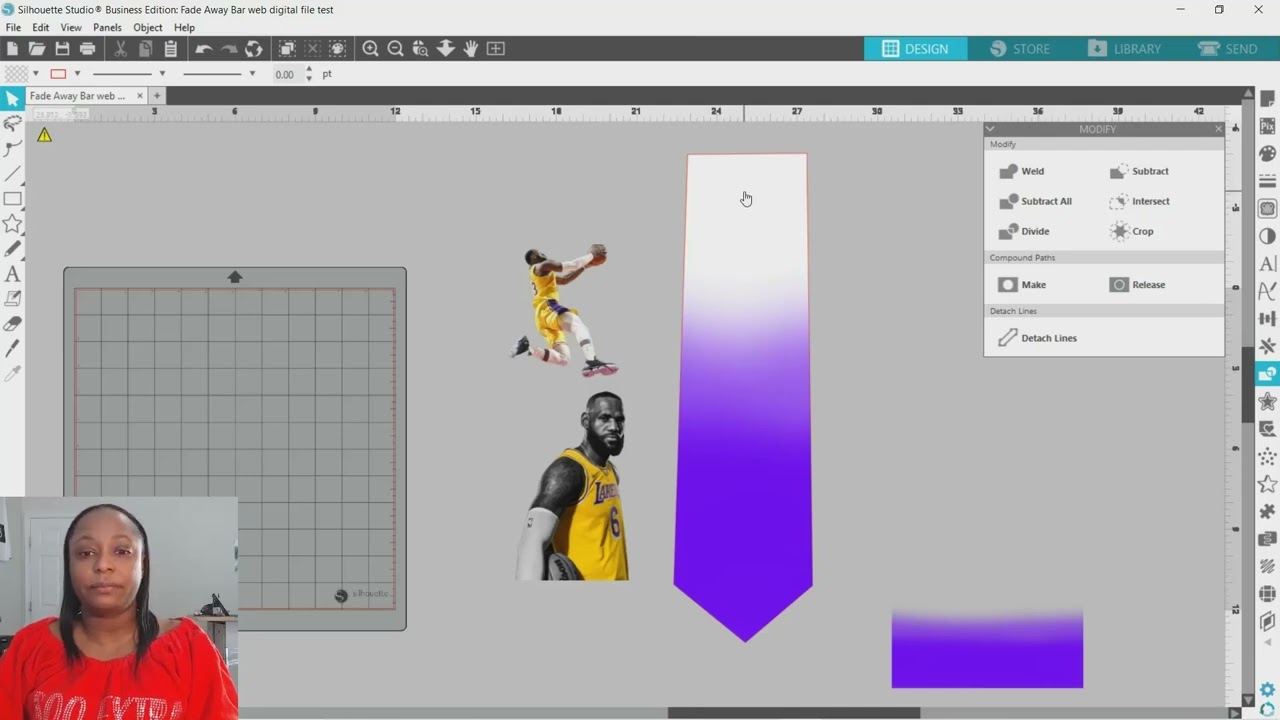Screen dimensions: 1280x720
Task: Switch to the STORE tab
Action: tap(1020, 48)
